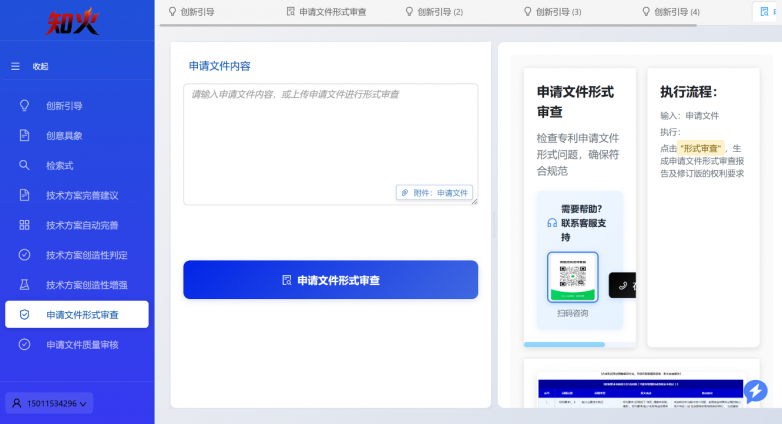This screenshot has width=782, height=424.
Task: Expand the 15011534296 user account dropdown
Action: click(50, 403)
